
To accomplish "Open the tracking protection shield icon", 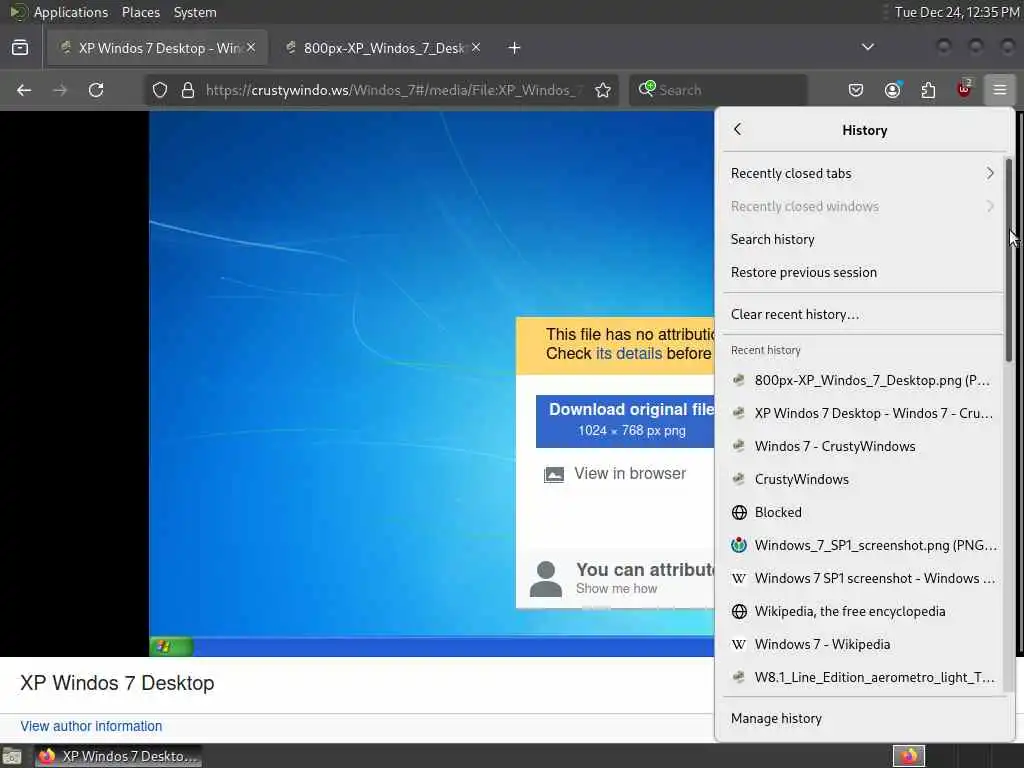I will pyautogui.click(x=160, y=90).
